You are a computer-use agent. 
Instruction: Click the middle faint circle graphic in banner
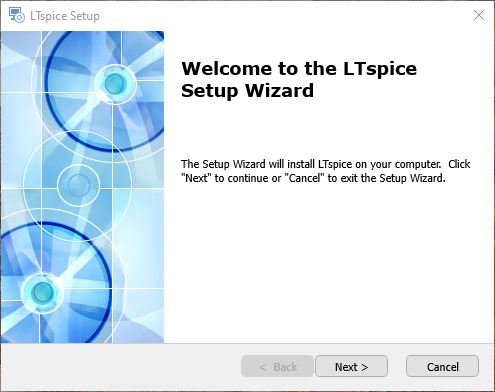tap(78, 184)
